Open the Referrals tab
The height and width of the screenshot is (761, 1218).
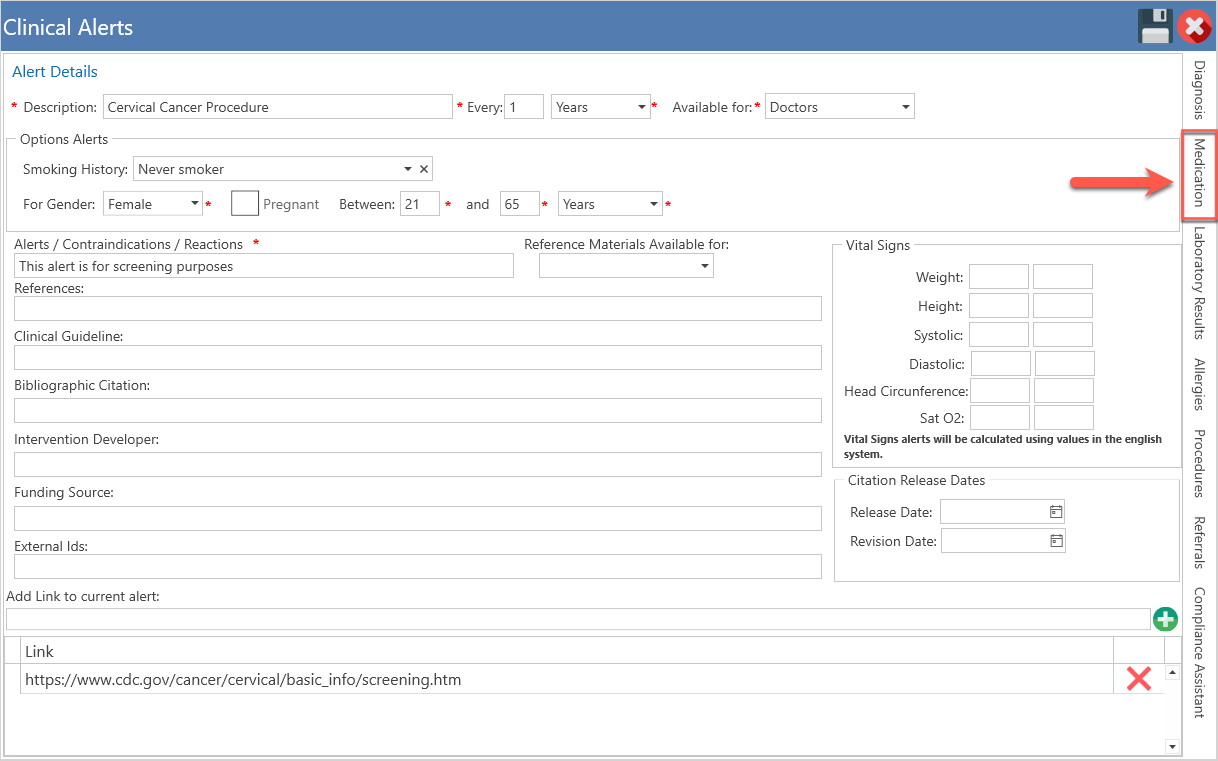click(x=1199, y=543)
